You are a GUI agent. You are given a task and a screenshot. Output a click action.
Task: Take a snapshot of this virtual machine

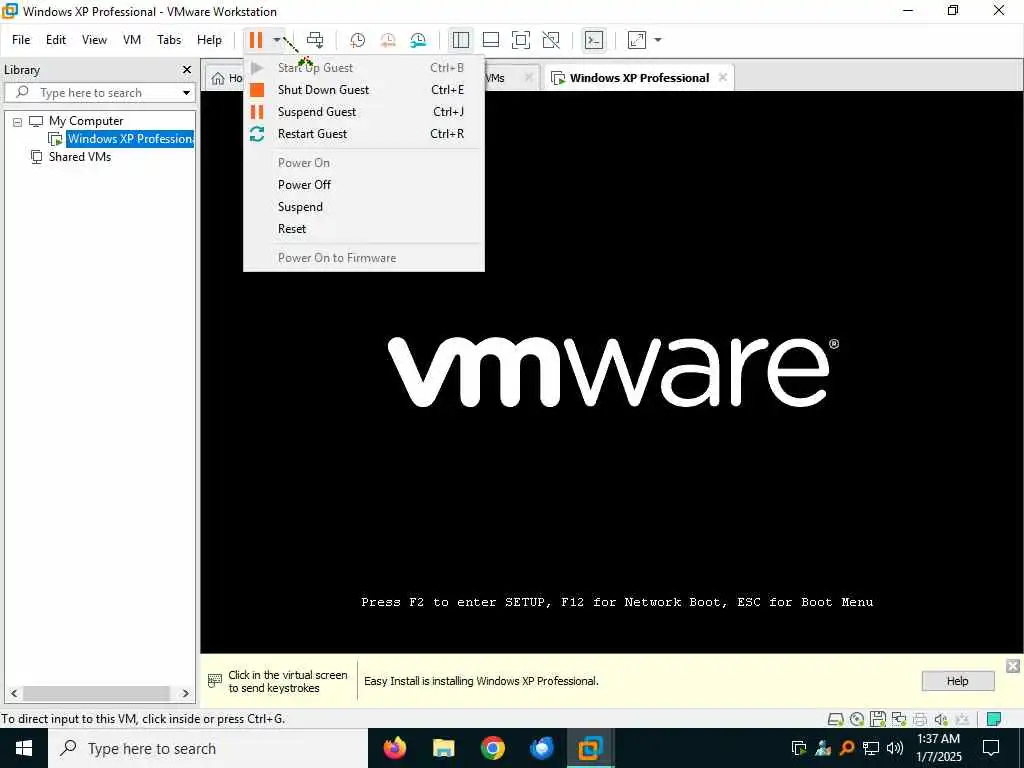click(357, 40)
